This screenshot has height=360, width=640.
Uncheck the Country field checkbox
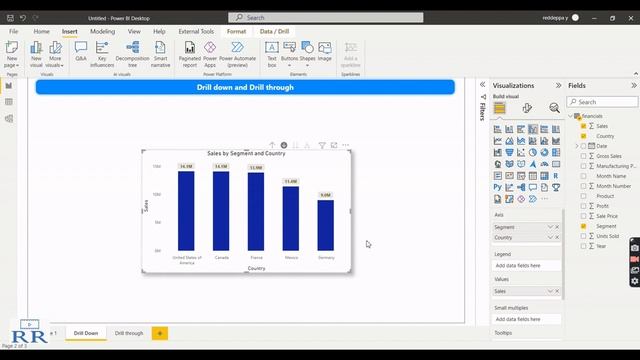583,136
